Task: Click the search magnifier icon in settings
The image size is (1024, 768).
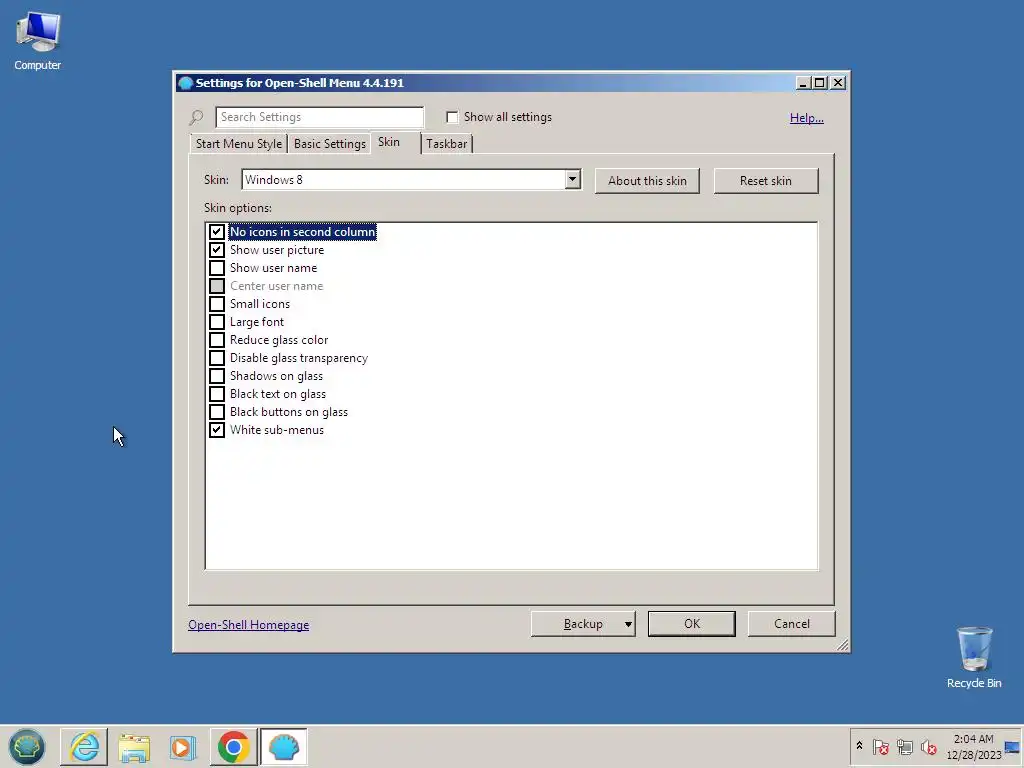Action: [x=196, y=118]
